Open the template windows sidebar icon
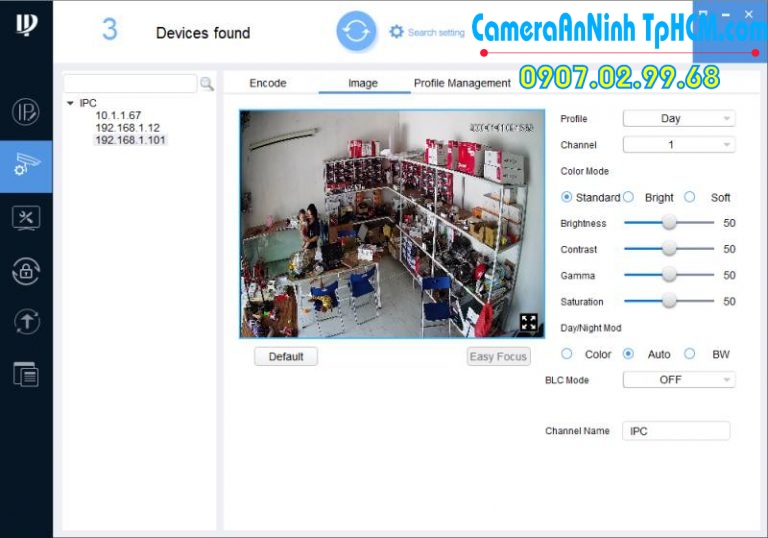This screenshot has height=538, width=768. pos(25,375)
